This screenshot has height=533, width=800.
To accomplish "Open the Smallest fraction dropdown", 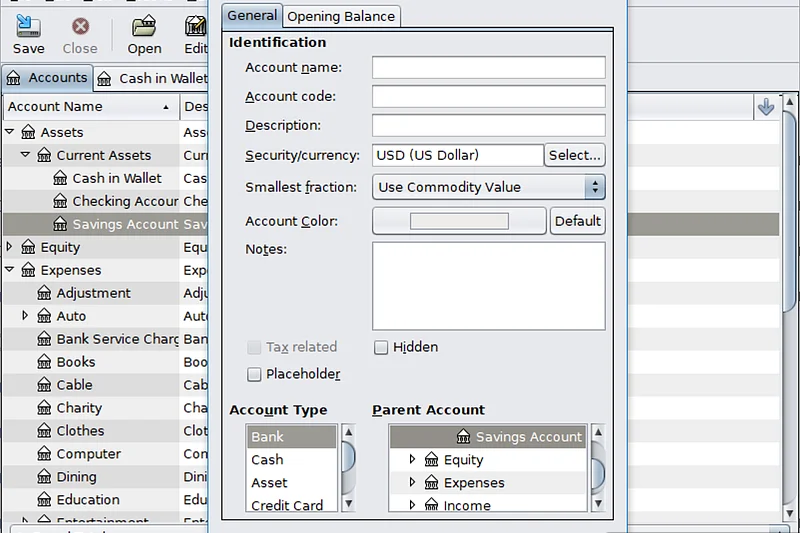I will click(x=488, y=187).
